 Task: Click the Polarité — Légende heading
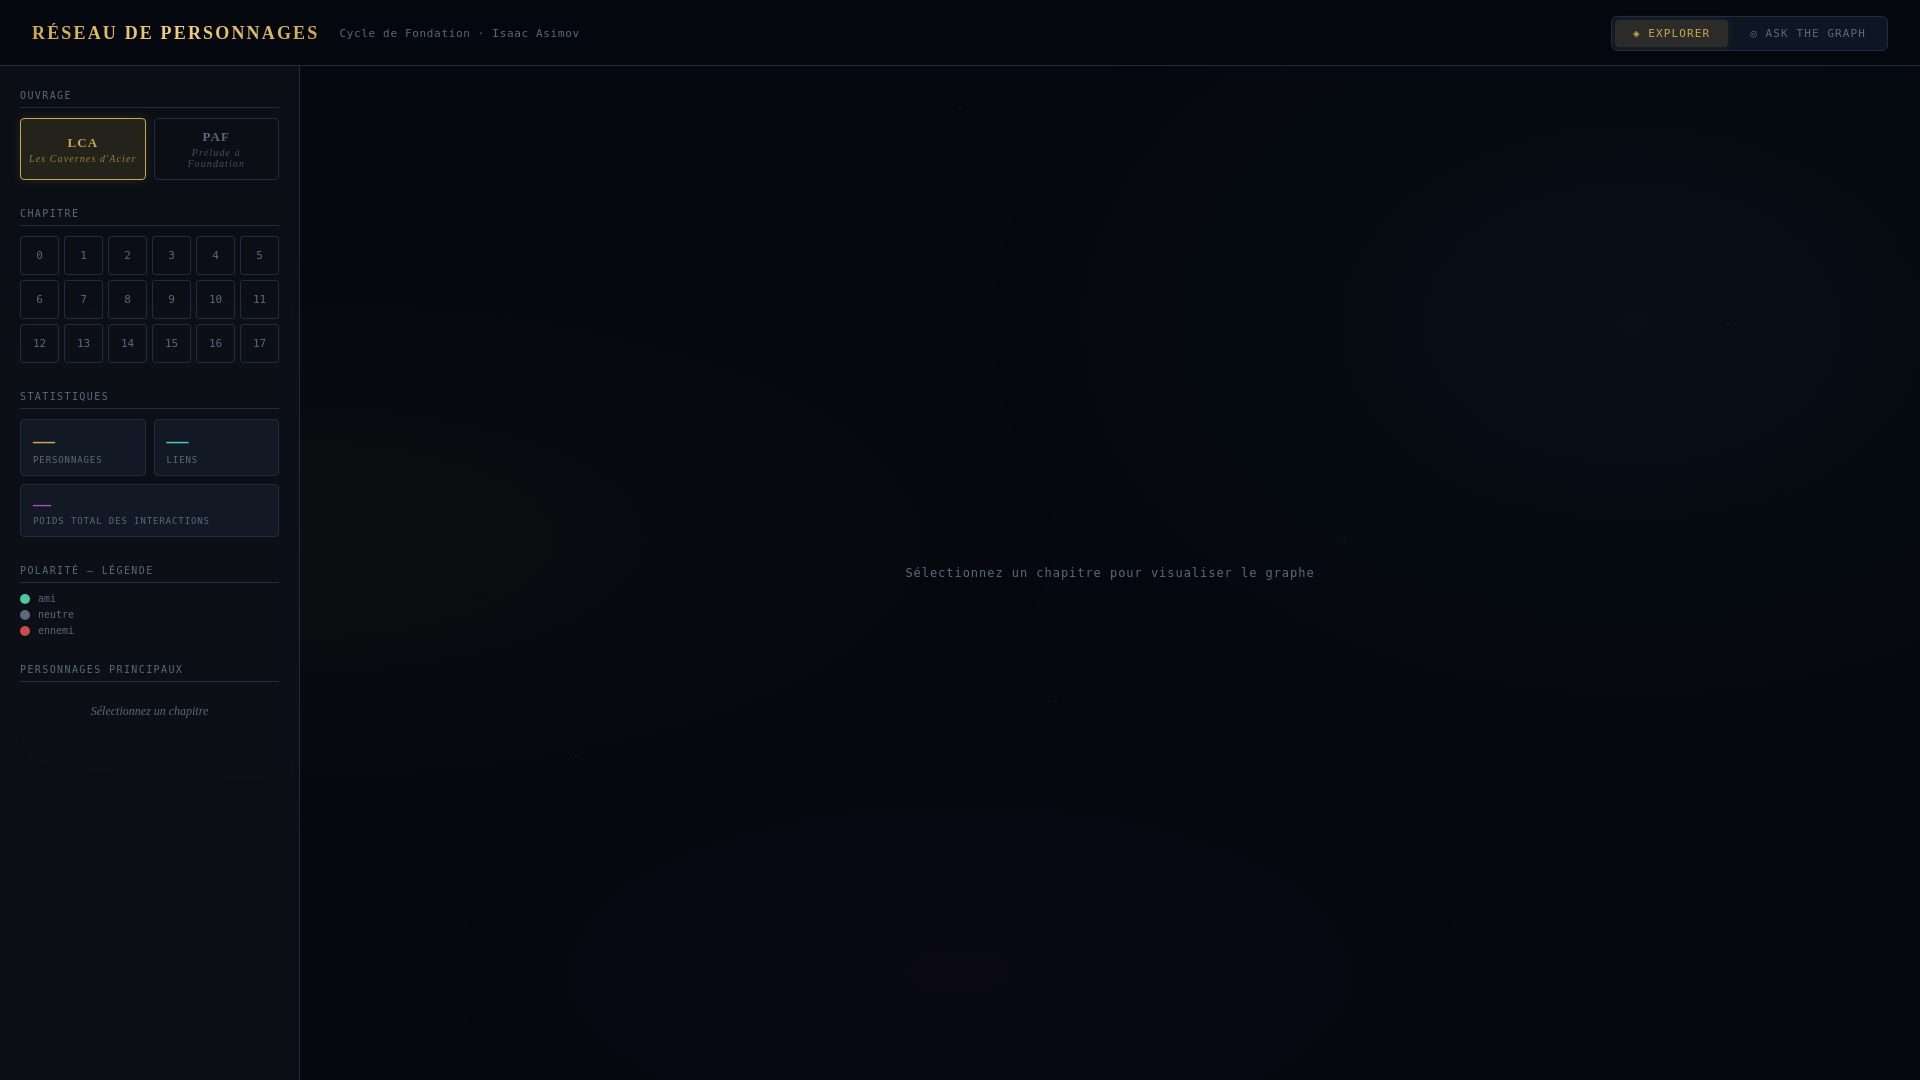click(x=87, y=571)
